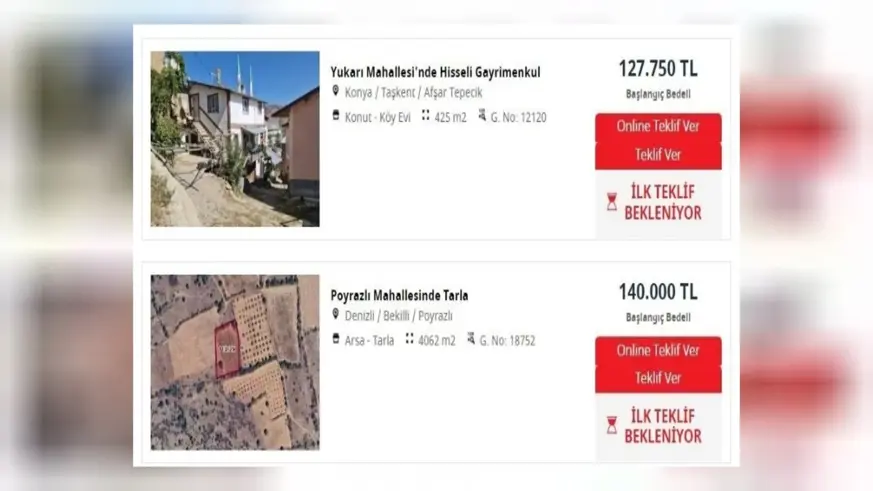This screenshot has width=873, height=491.
Task: Click listing number icon beside G. No: 12120
Action: click(482, 115)
